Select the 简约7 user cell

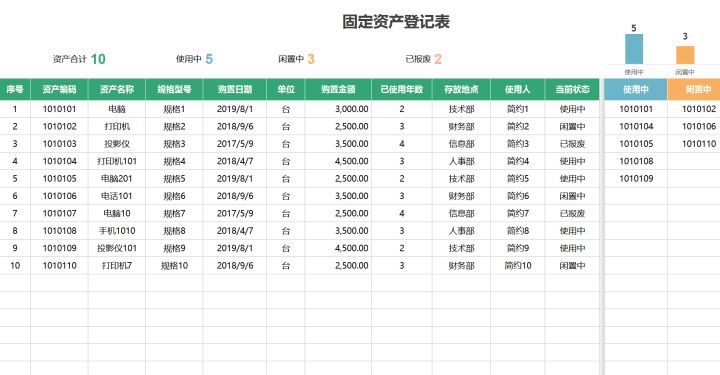click(518, 213)
